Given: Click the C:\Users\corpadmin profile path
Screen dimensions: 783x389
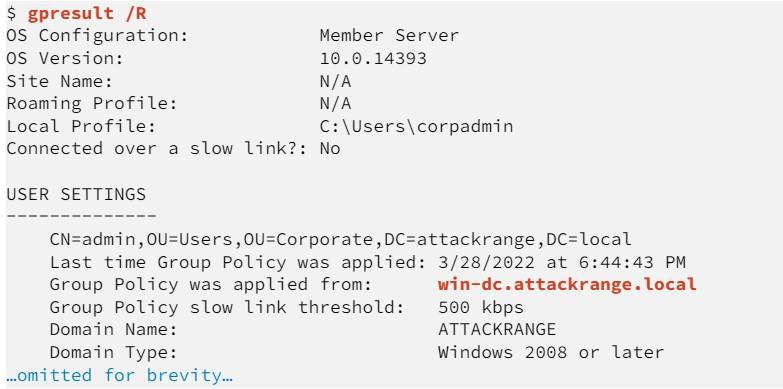Looking at the screenshot, I should pyautogui.click(x=416, y=126).
